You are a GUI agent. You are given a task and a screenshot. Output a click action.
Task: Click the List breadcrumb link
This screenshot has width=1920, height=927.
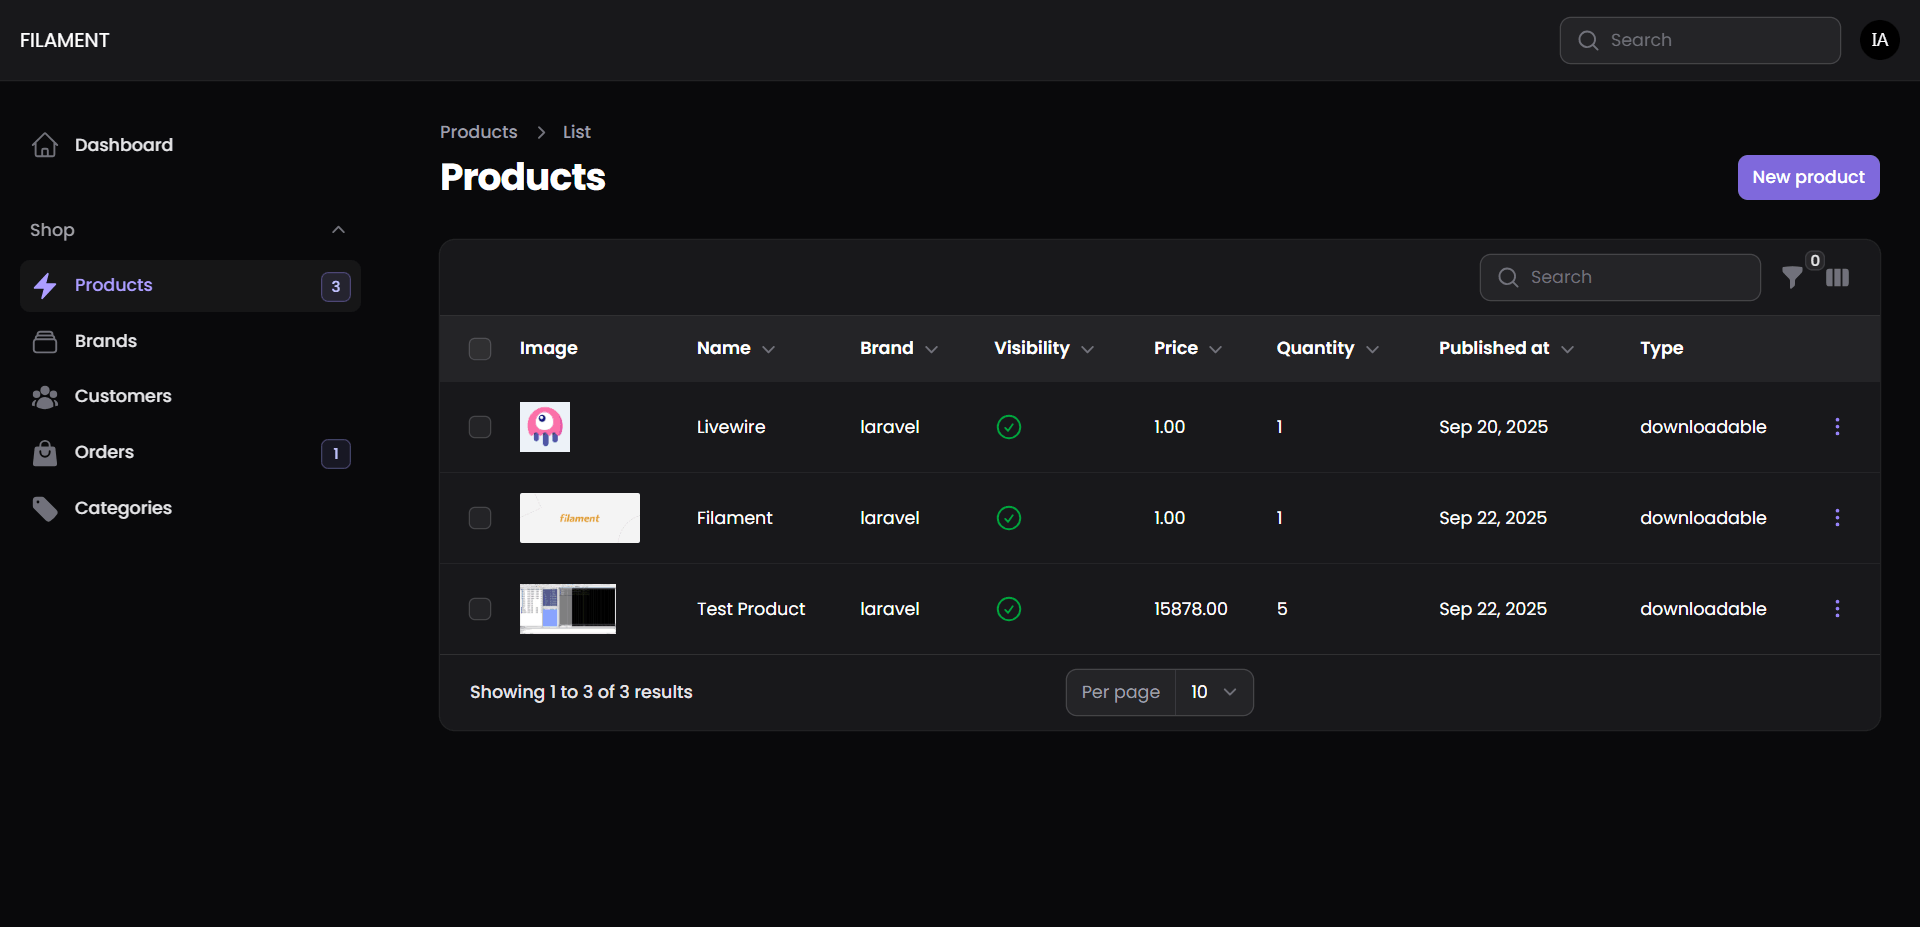(x=576, y=132)
